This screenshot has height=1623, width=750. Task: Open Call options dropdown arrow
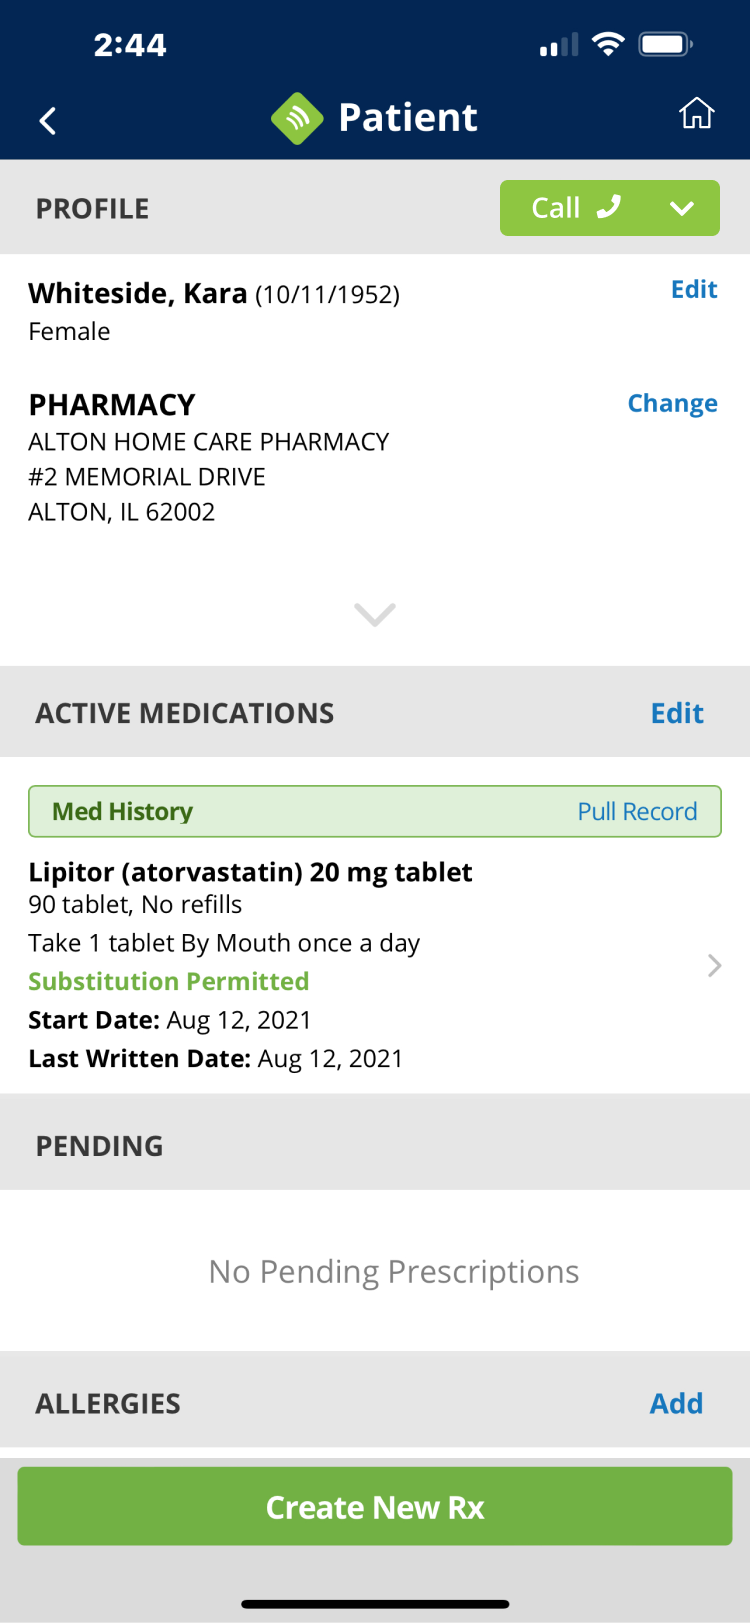pos(682,208)
